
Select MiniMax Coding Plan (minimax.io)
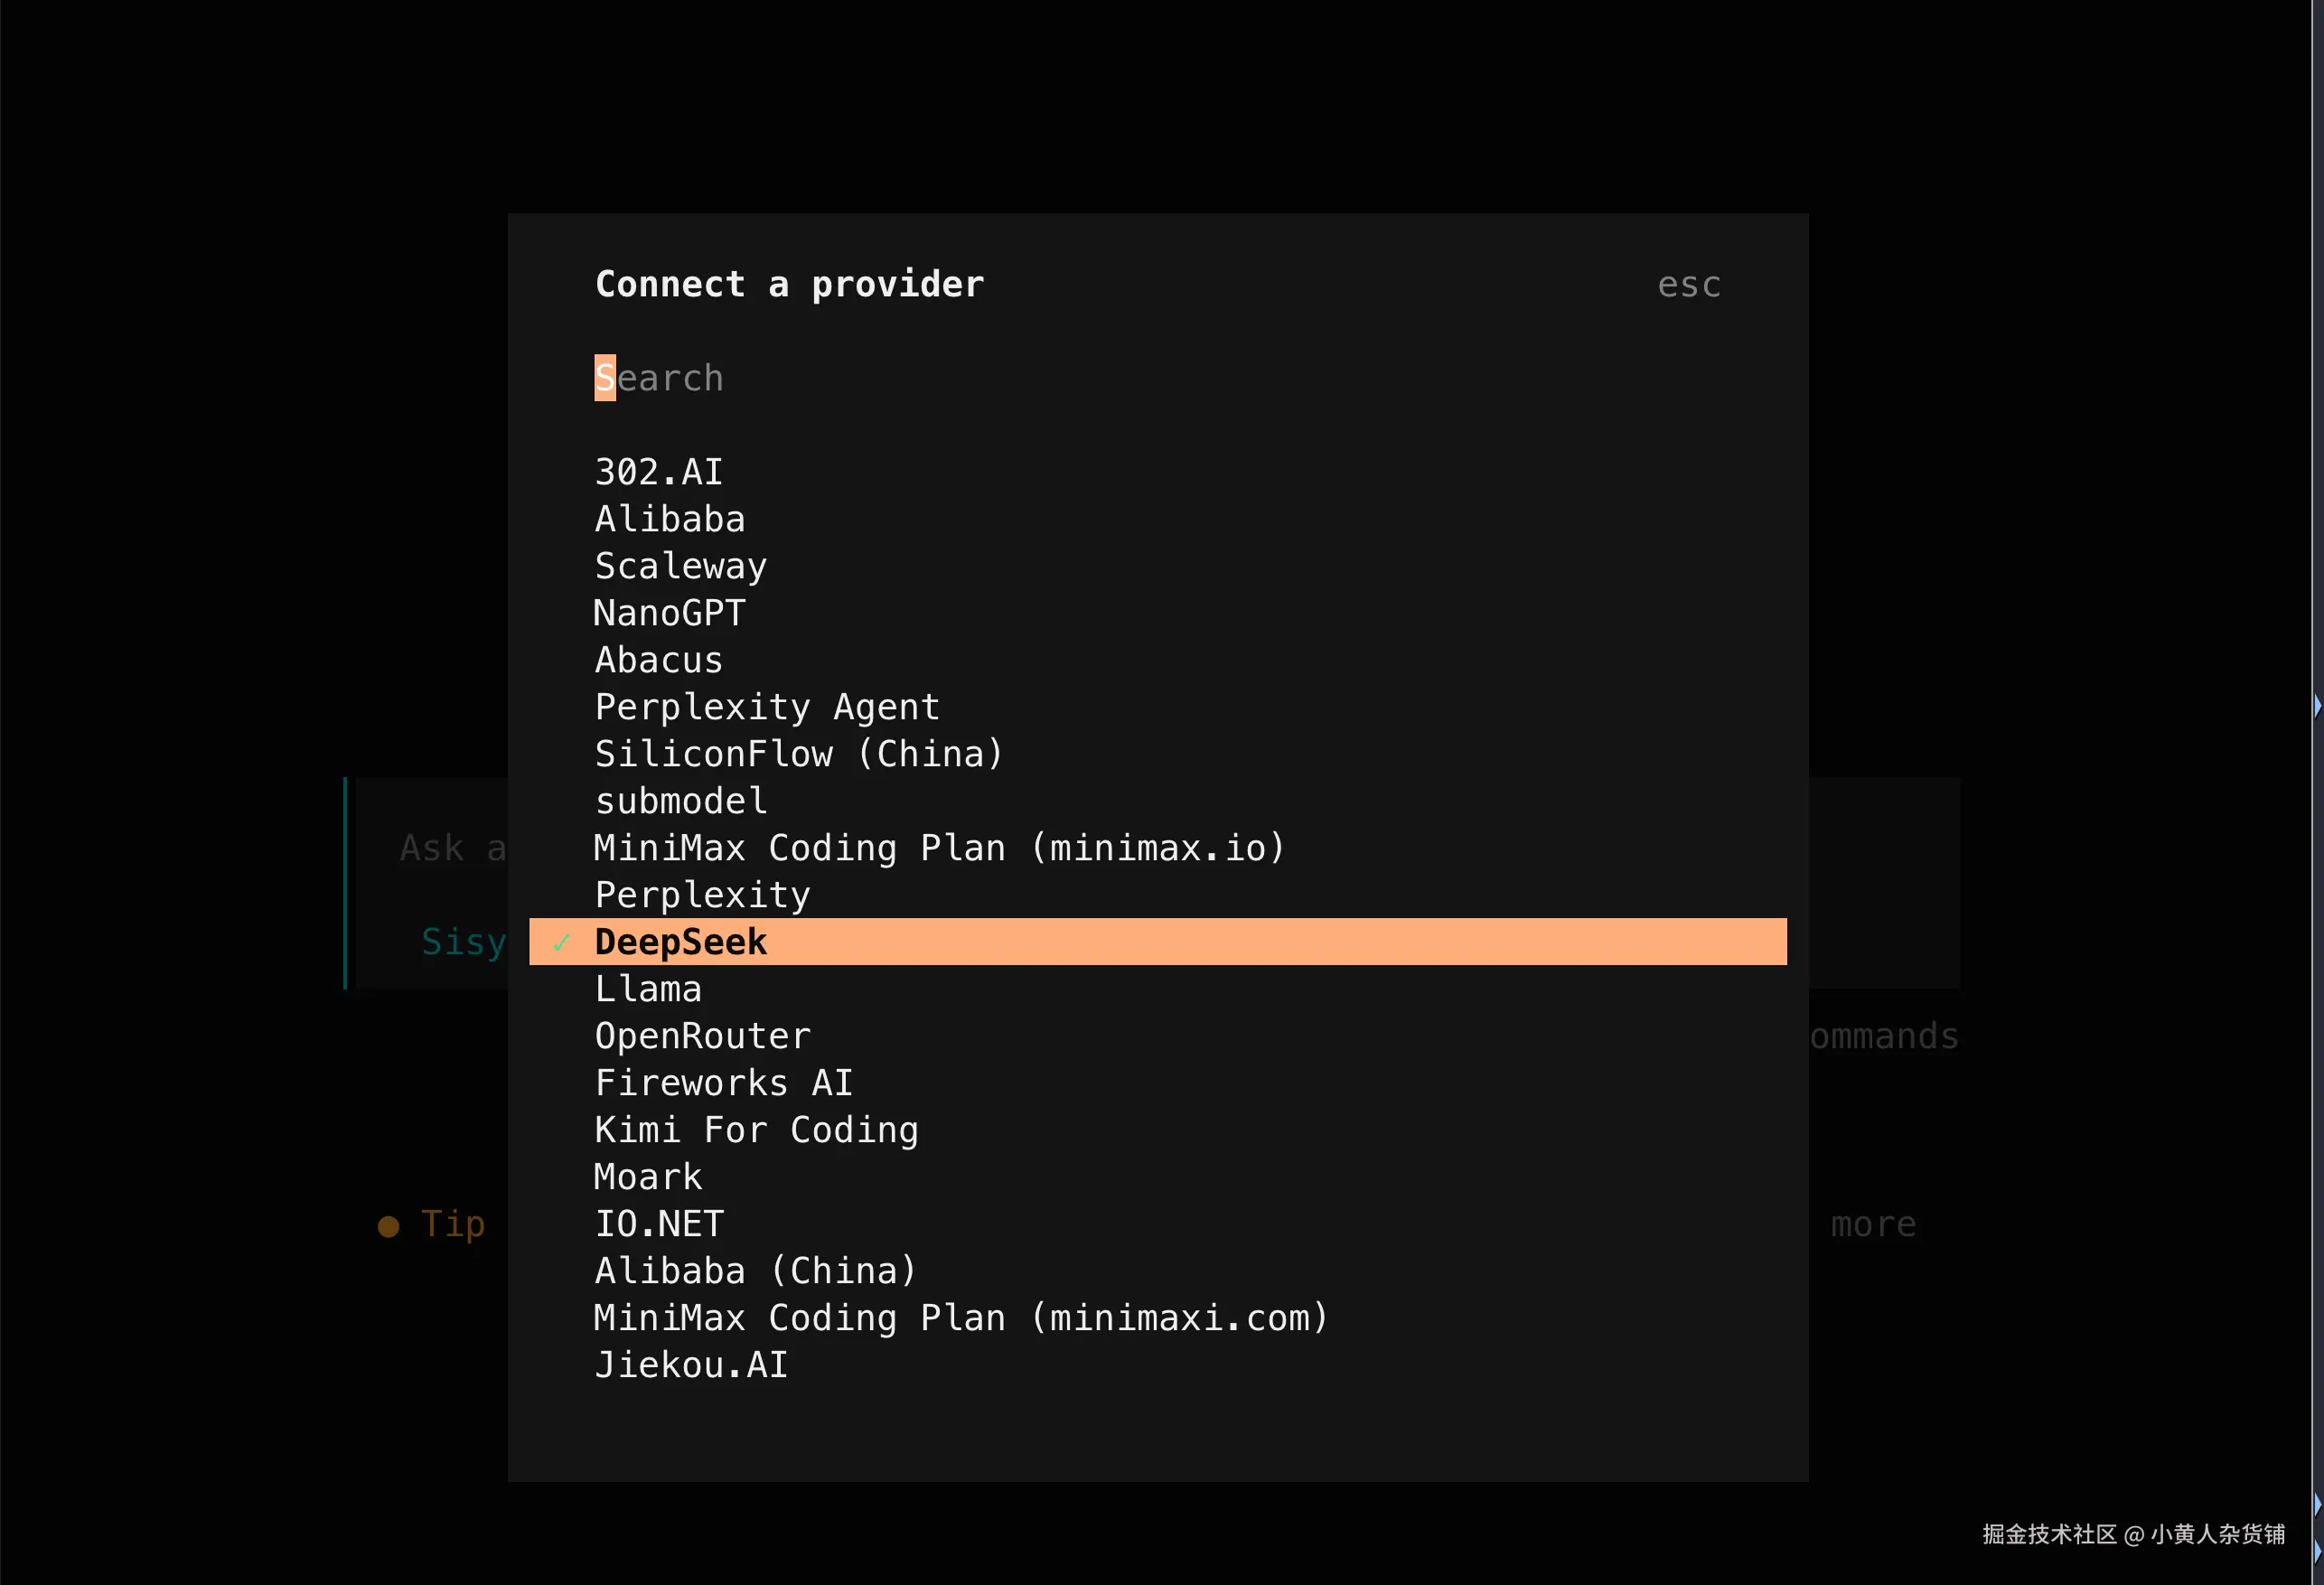point(939,847)
